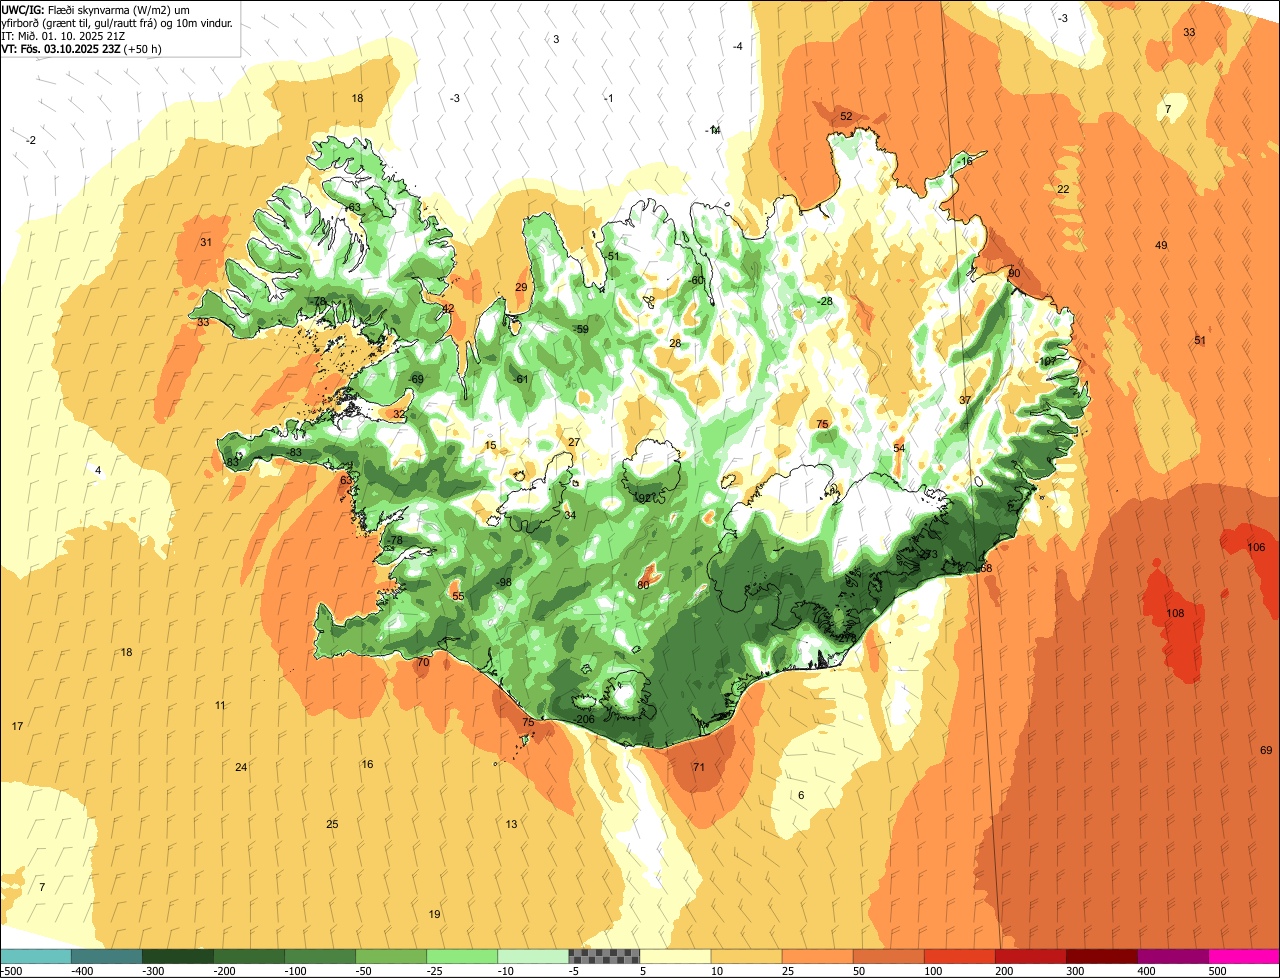
Task: Click the '-300' legend scale label
Action: pos(152,971)
